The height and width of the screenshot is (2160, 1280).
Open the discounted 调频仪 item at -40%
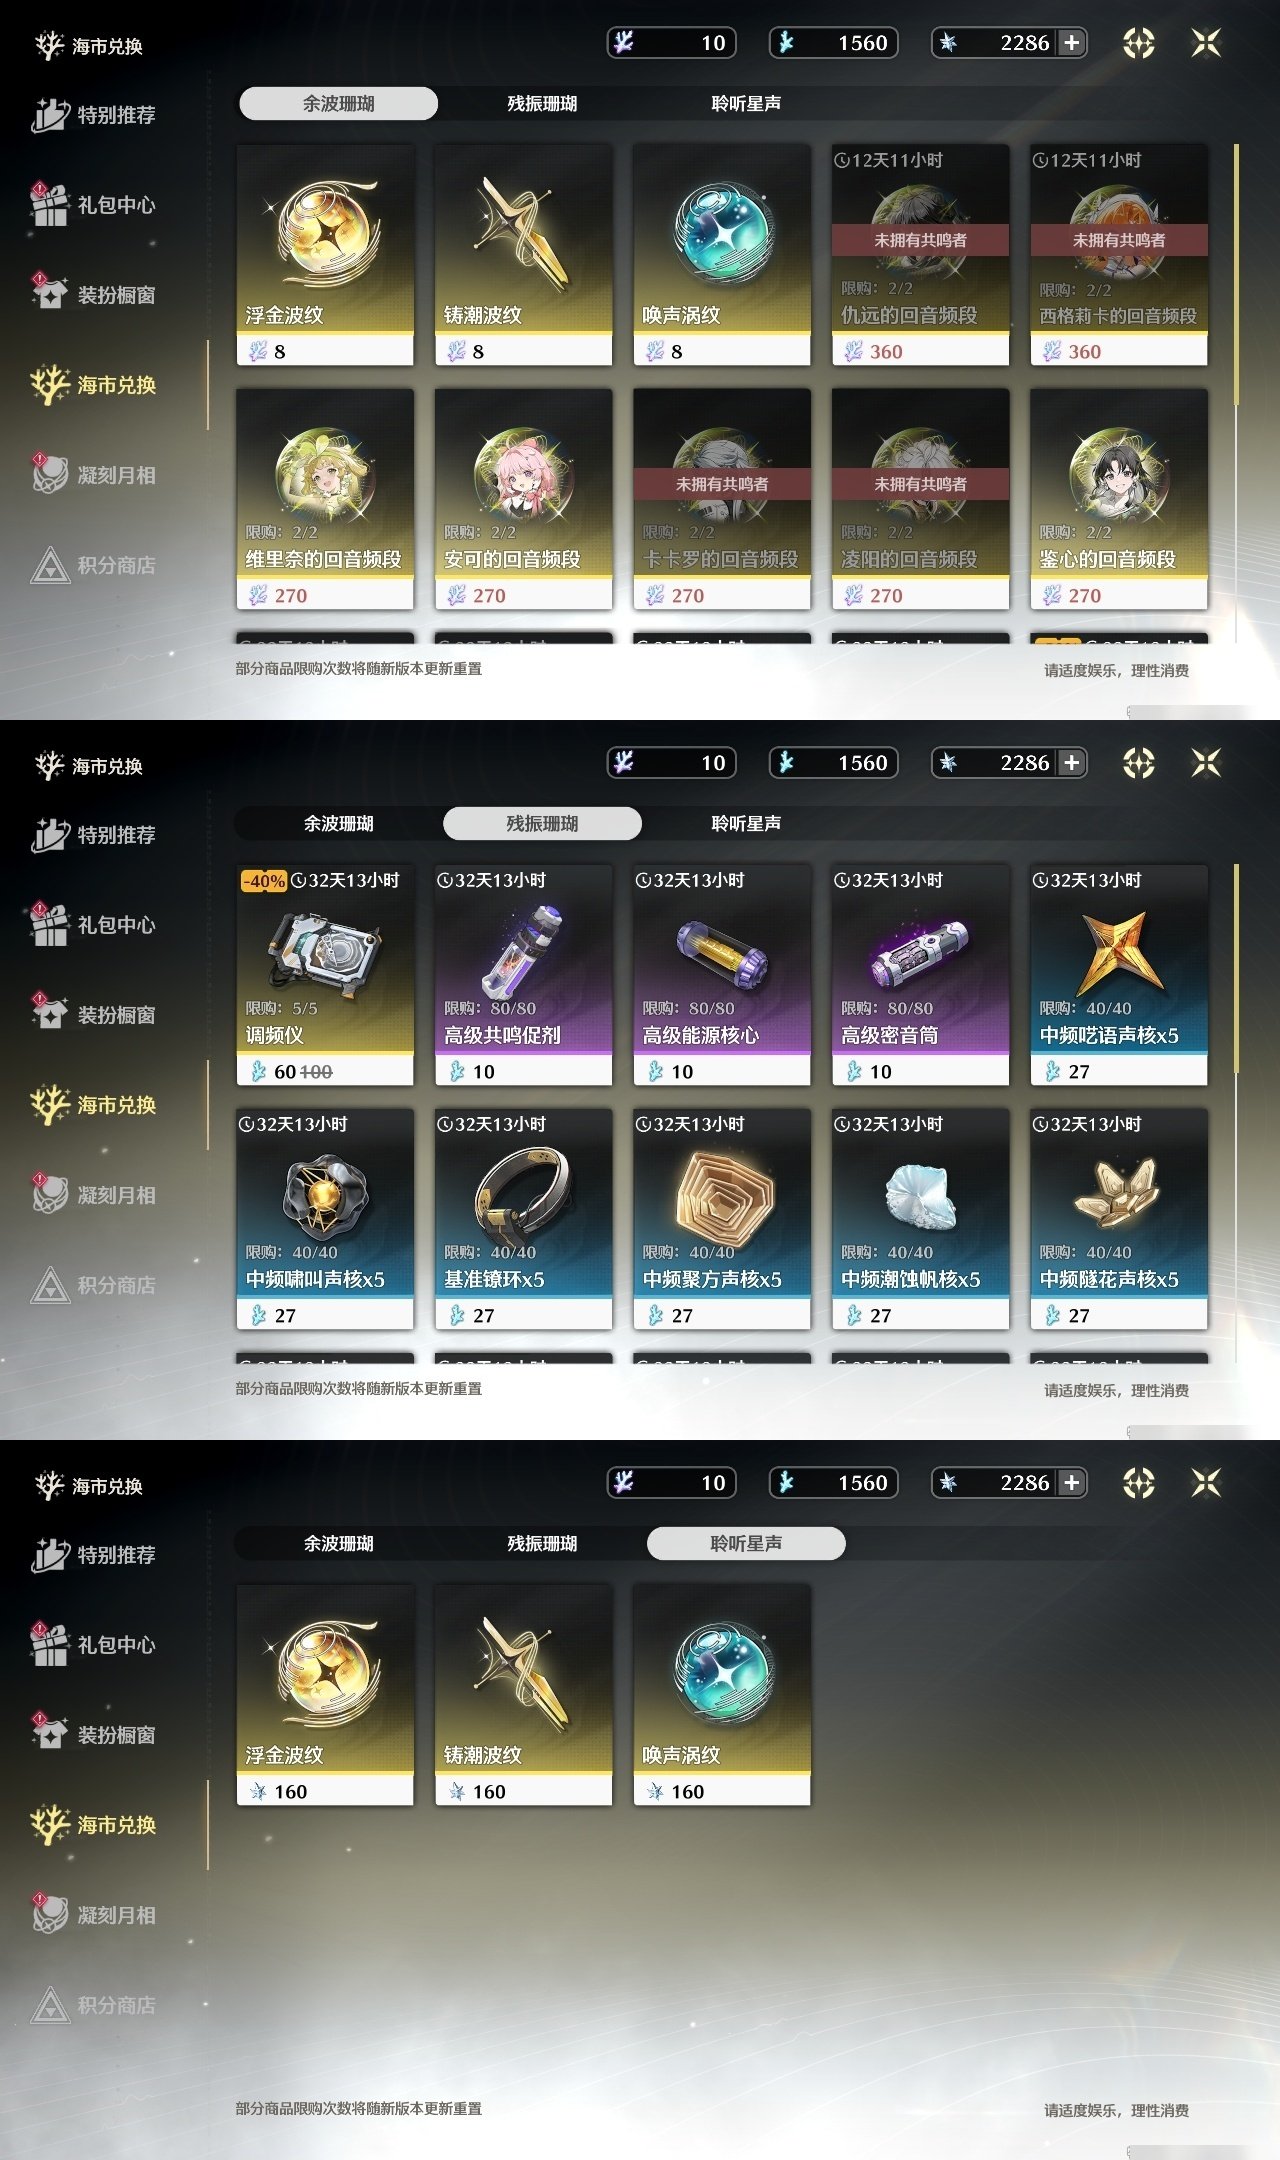coord(325,975)
